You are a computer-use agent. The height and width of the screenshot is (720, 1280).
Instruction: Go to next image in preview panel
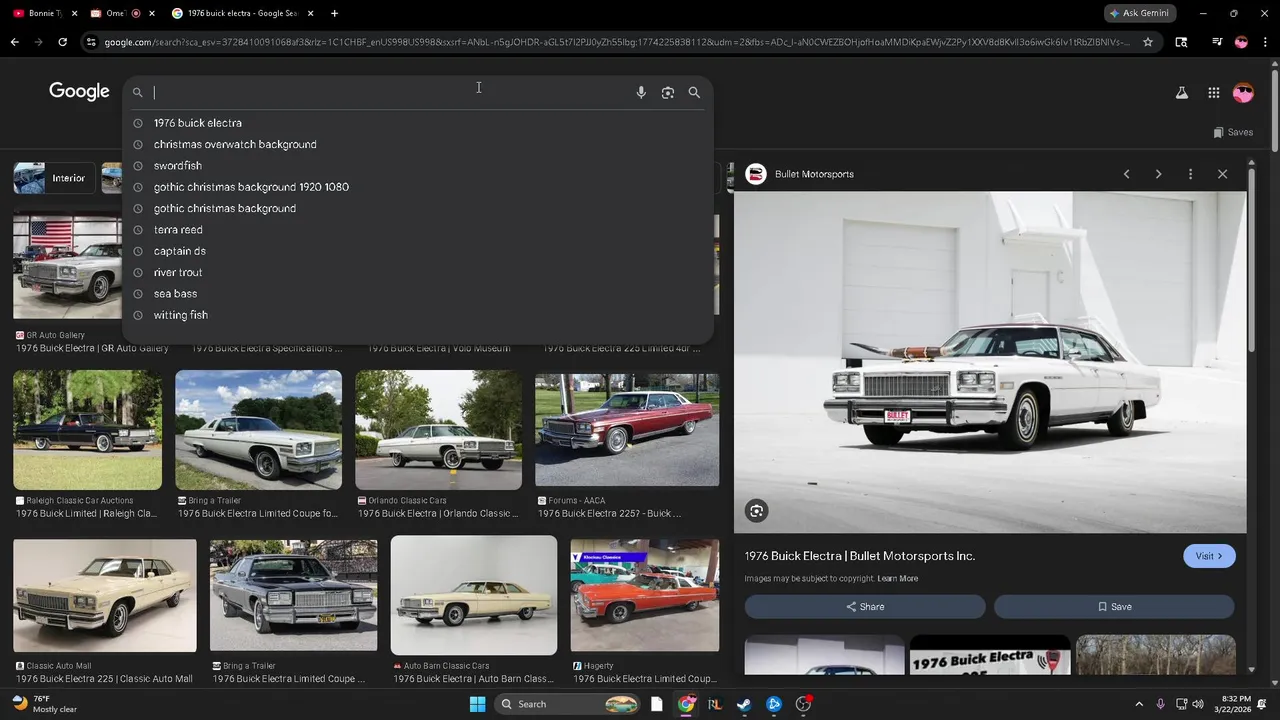tap(1158, 174)
